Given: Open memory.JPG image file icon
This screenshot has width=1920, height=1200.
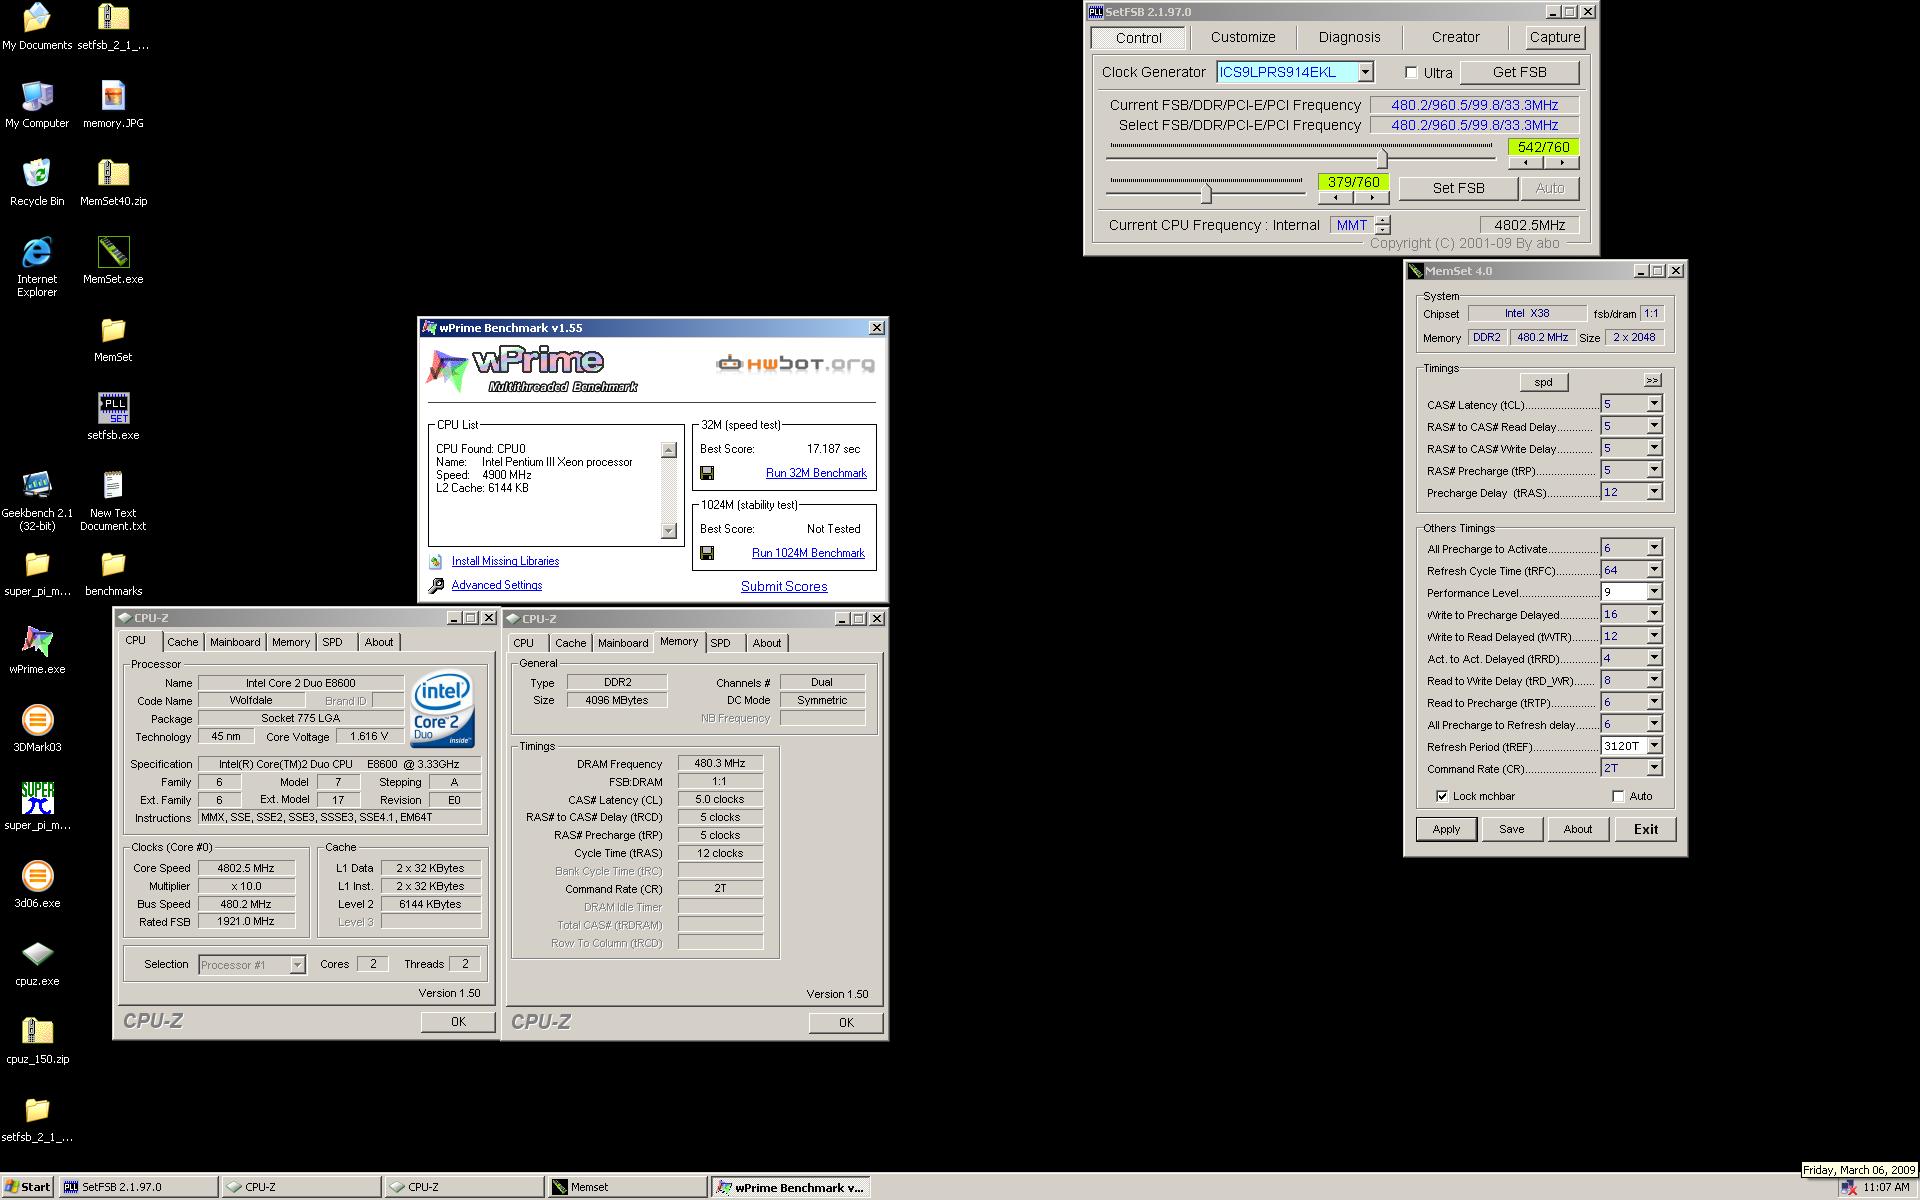Looking at the screenshot, I should [x=113, y=105].
